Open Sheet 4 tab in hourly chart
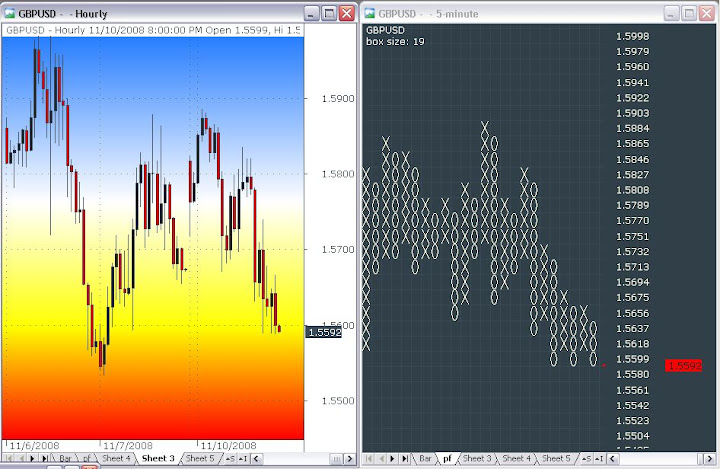The width and height of the screenshot is (720, 469). tap(116, 458)
